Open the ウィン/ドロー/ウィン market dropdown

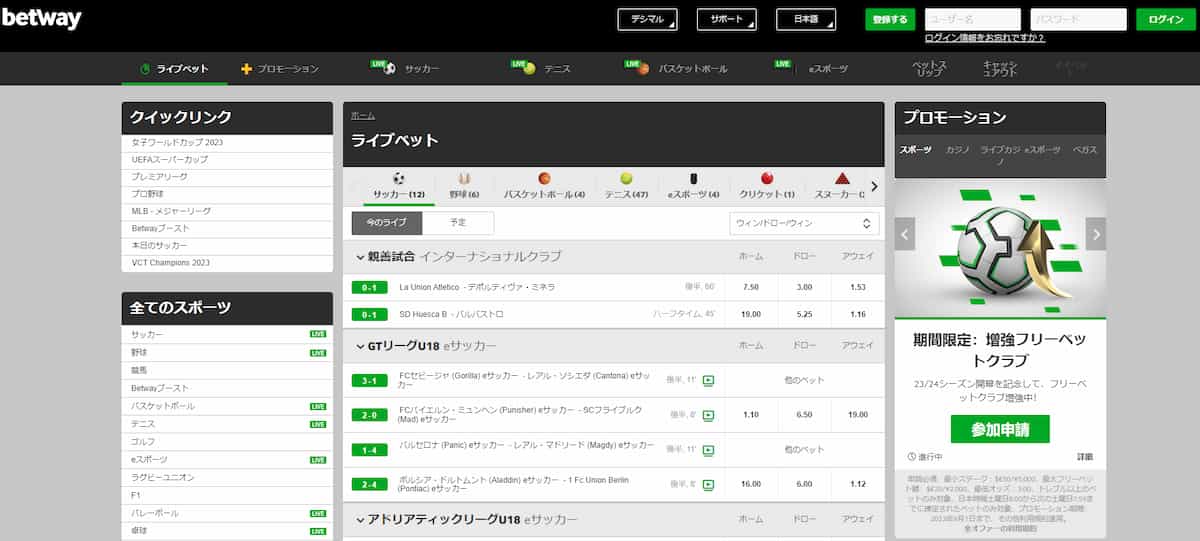click(x=805, y=223)
